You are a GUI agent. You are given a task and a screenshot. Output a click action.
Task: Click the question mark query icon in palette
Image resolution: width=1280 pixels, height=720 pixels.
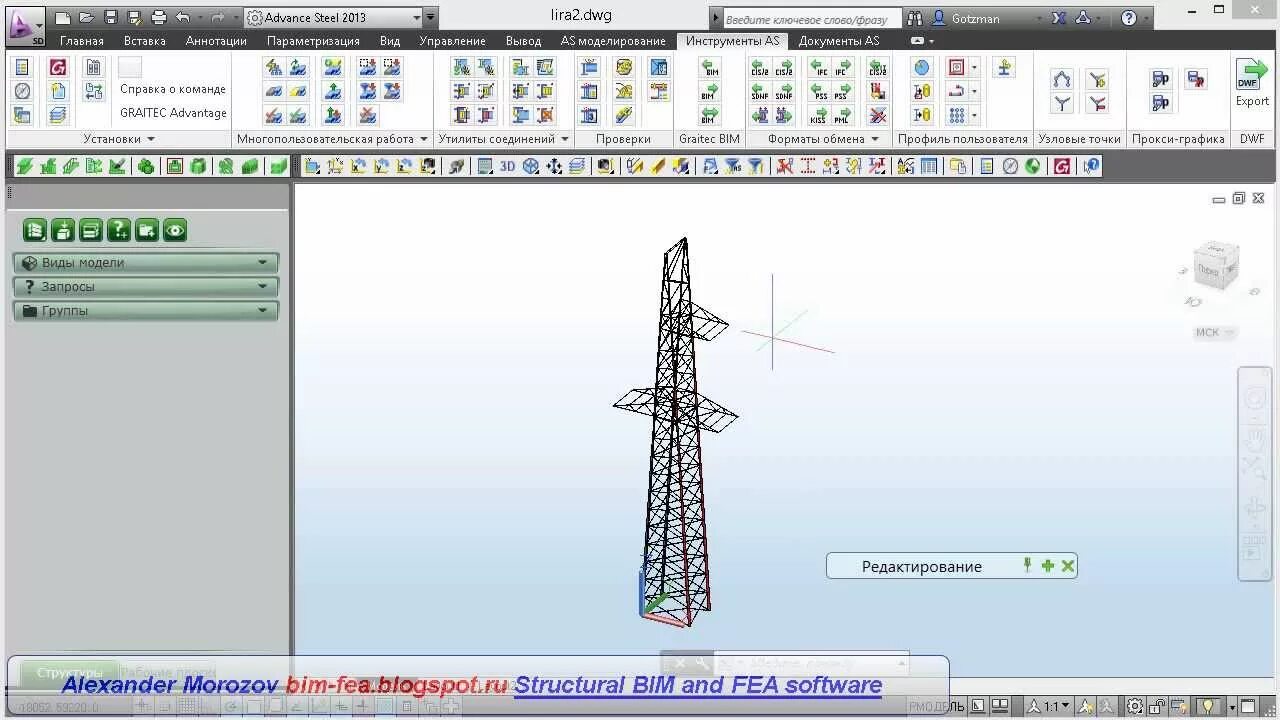(119, 231)
